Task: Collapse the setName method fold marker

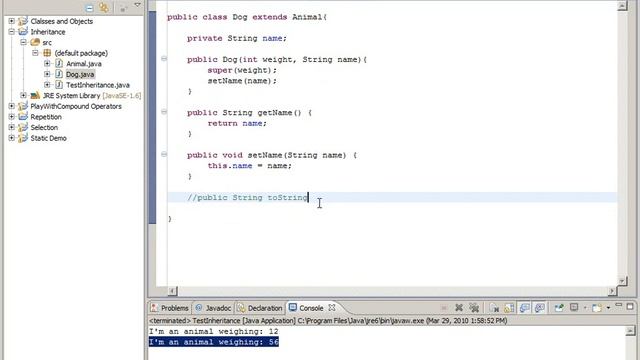Action: point(164,154)
